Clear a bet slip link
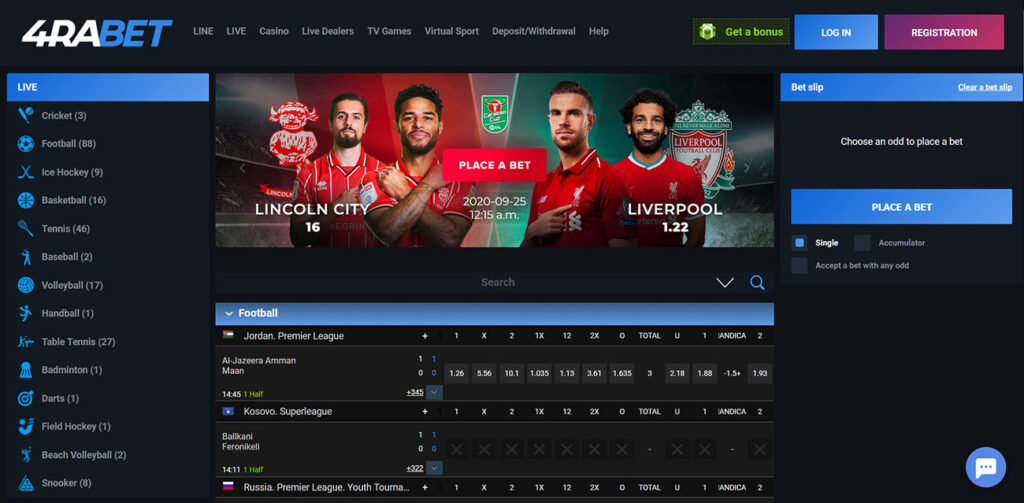Viewport: 1024px width, 503px height. tap(985, 87)
